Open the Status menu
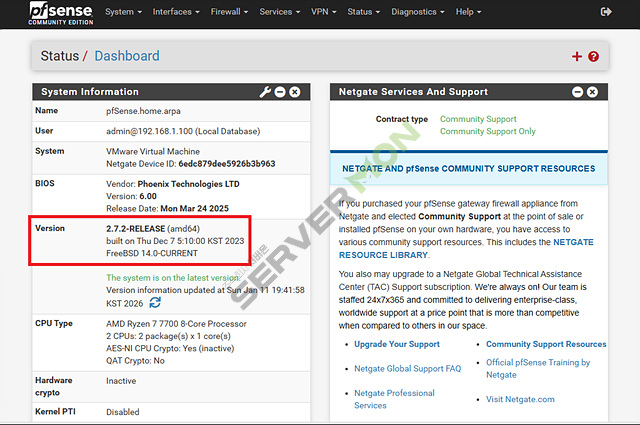Image resolution: width=640 pixels, height=425 pixels. [x=364, y=12]
